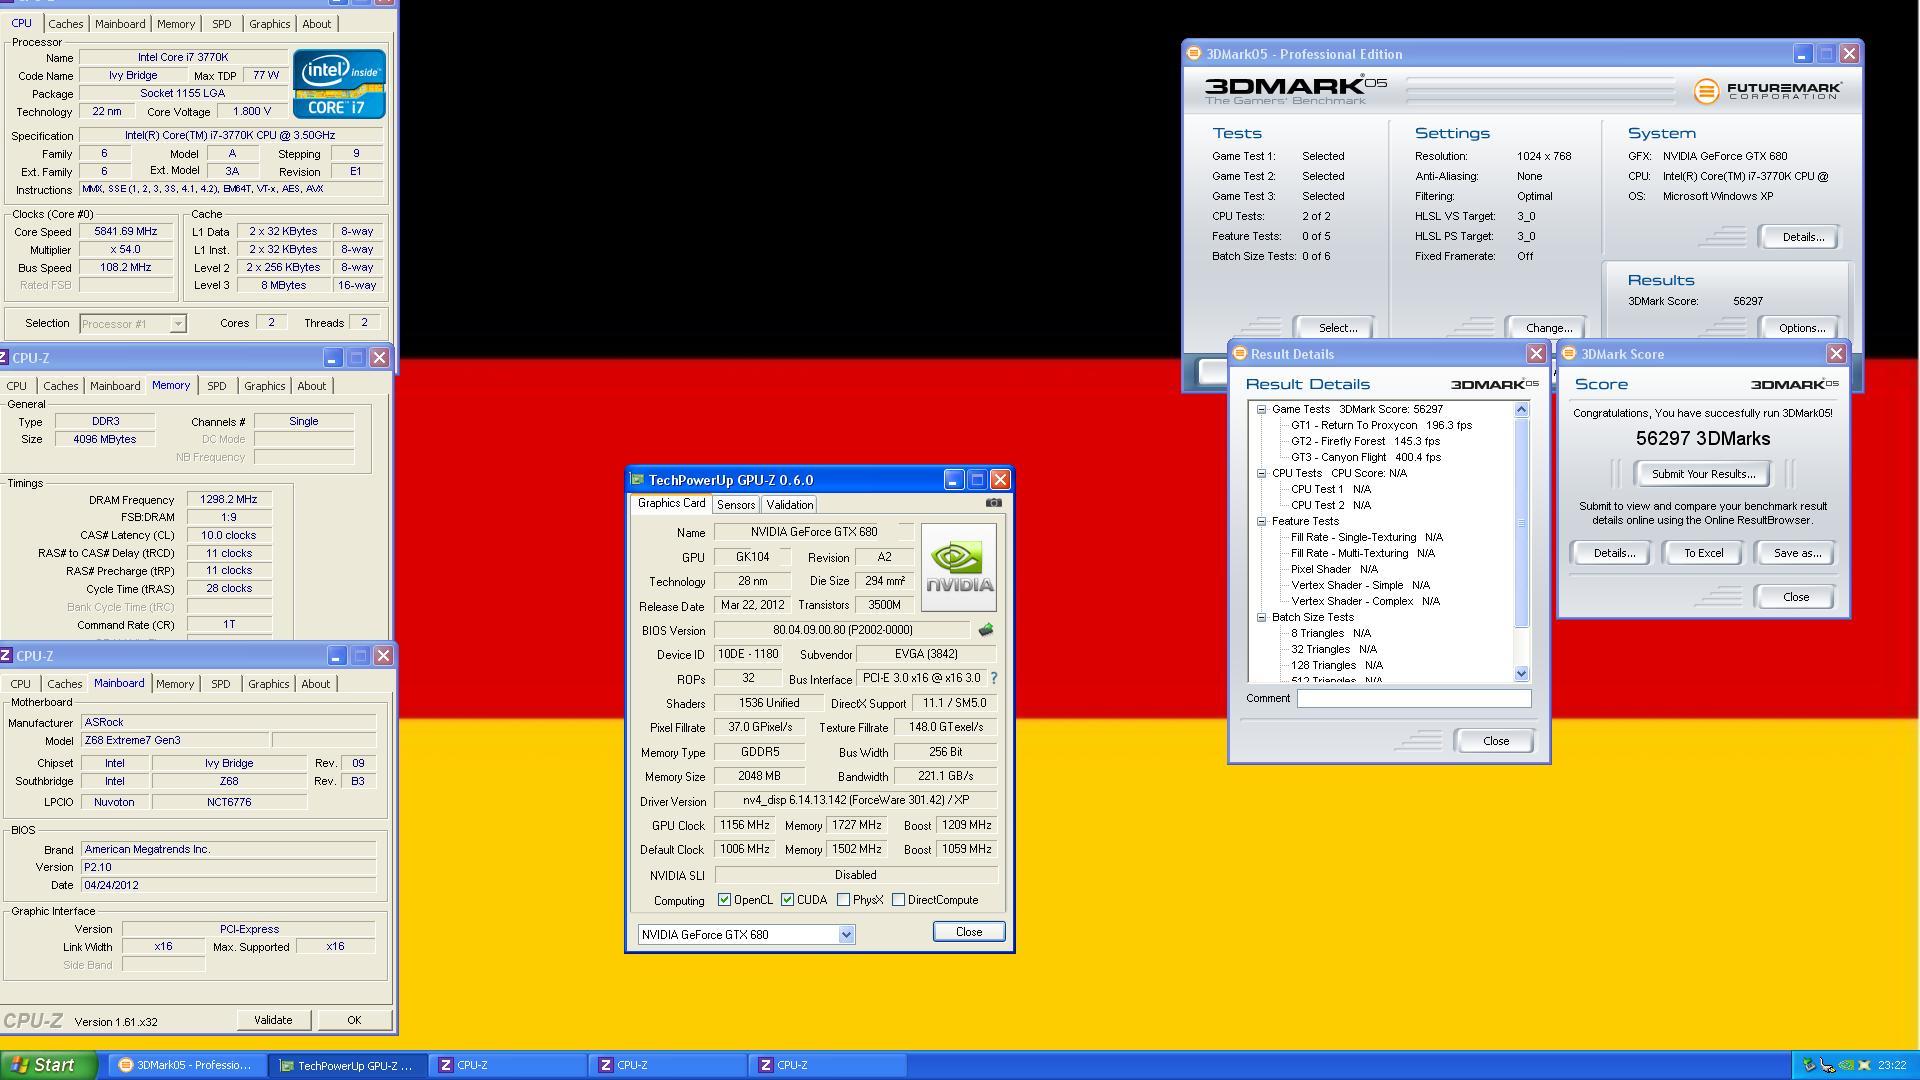
Task: Click the 3DMark Score title bar icon
Action: point(1569,354)
